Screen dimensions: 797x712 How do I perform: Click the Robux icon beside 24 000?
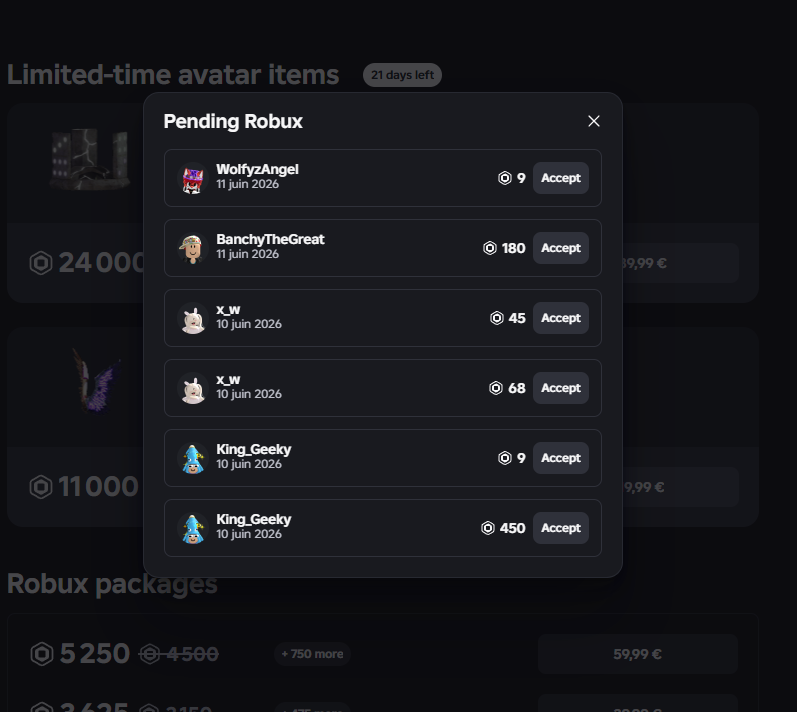41,263
